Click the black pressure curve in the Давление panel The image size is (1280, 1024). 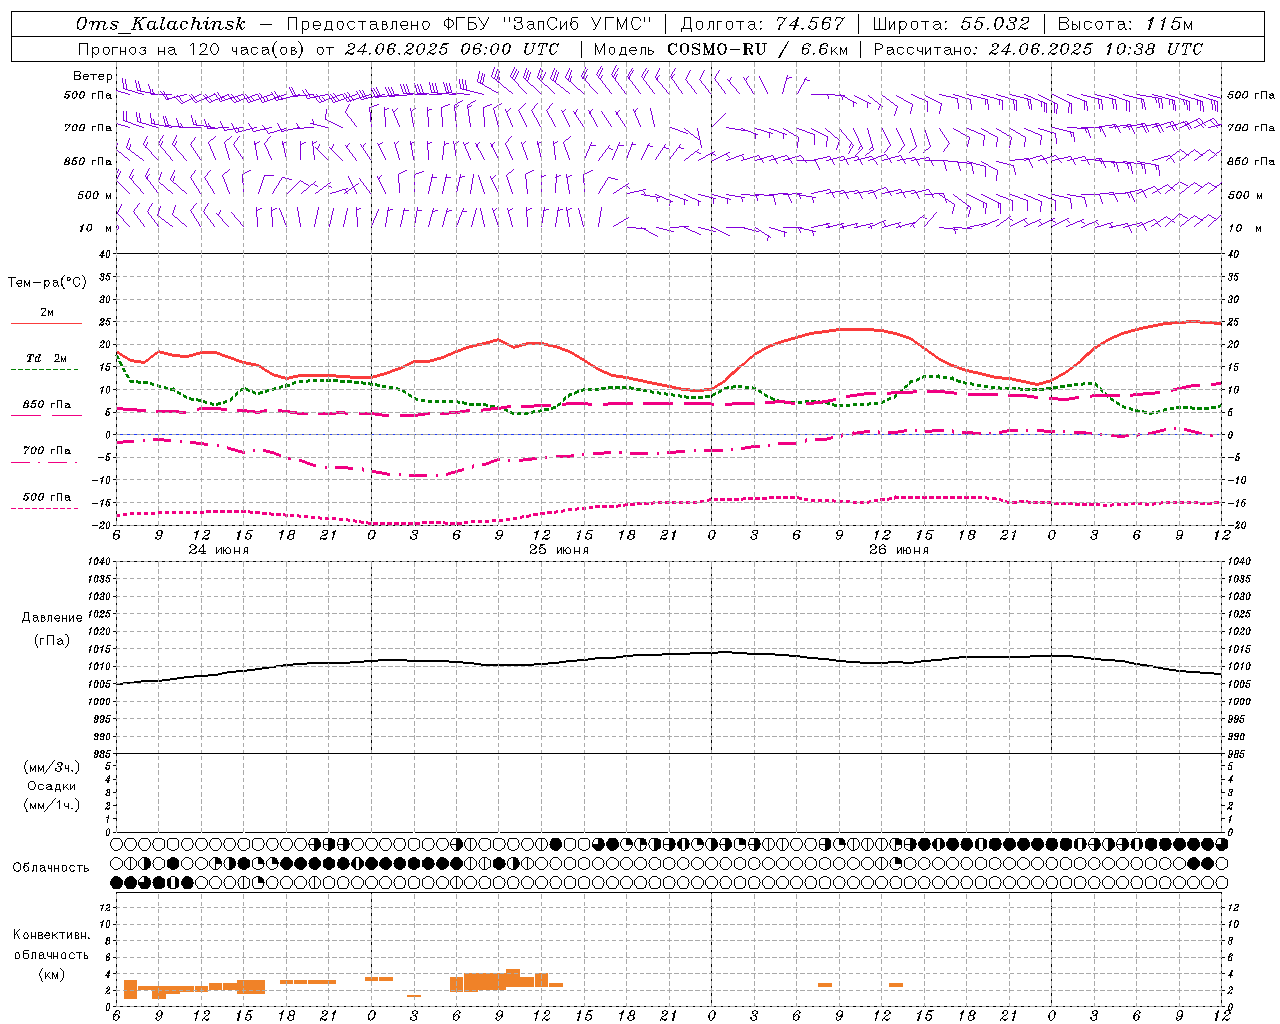click(668, 654)
